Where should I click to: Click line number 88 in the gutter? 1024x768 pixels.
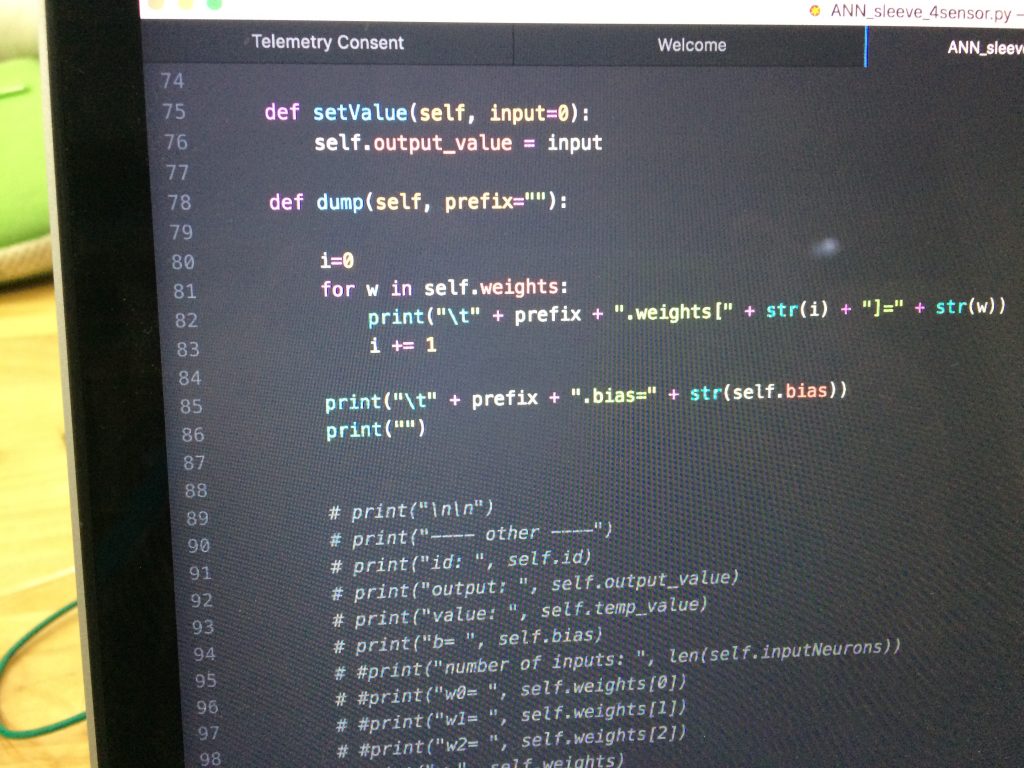click(196, 490)
